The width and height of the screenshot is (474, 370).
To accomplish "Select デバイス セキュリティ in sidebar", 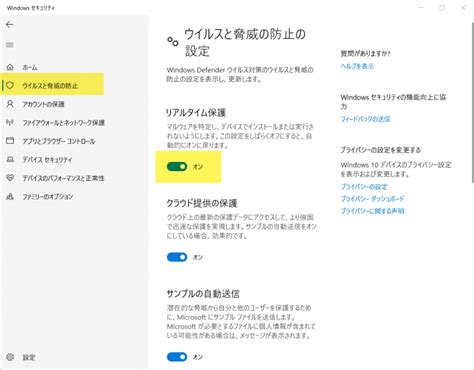I will tap(47, 160).
